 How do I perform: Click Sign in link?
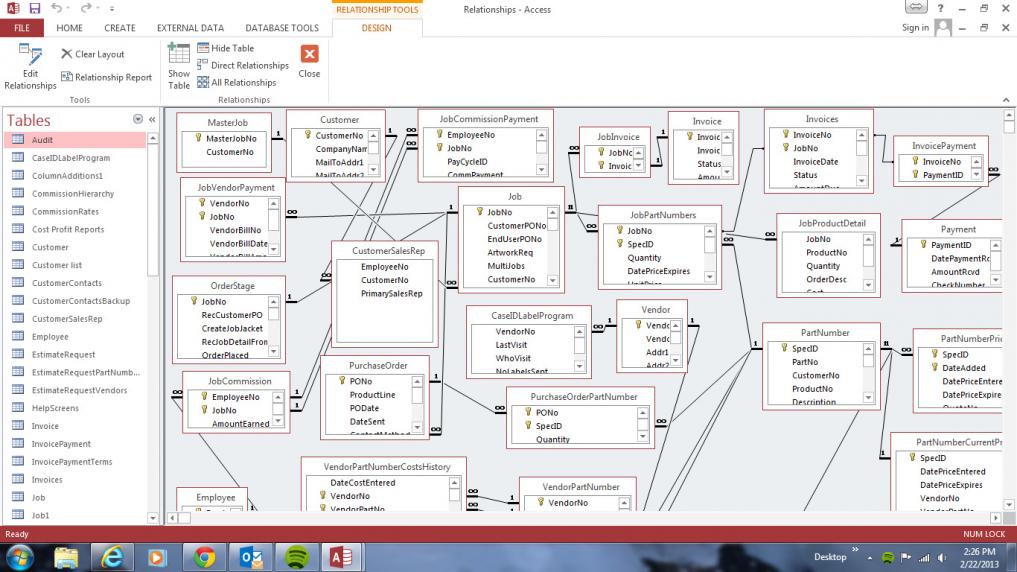915,28
